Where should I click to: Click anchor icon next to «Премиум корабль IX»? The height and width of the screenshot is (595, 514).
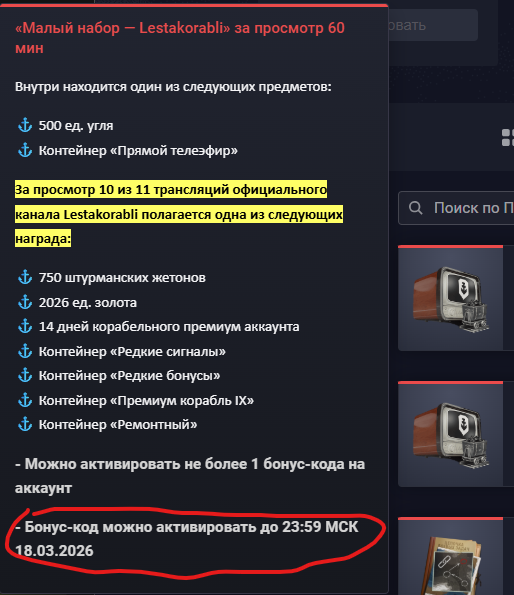[x=25, y=400]
